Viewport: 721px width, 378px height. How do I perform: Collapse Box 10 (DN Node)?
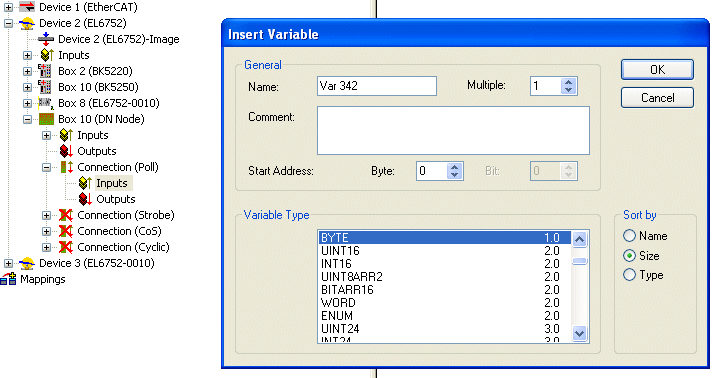(28, 120)
